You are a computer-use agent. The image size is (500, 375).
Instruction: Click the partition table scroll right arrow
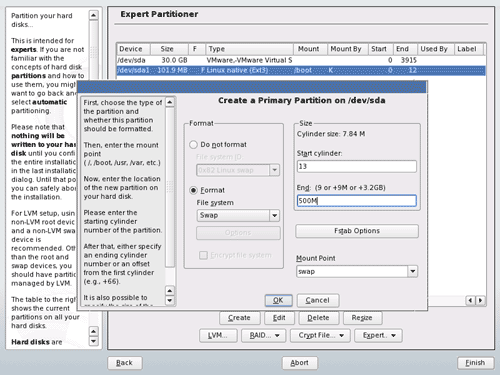[480, 300]
